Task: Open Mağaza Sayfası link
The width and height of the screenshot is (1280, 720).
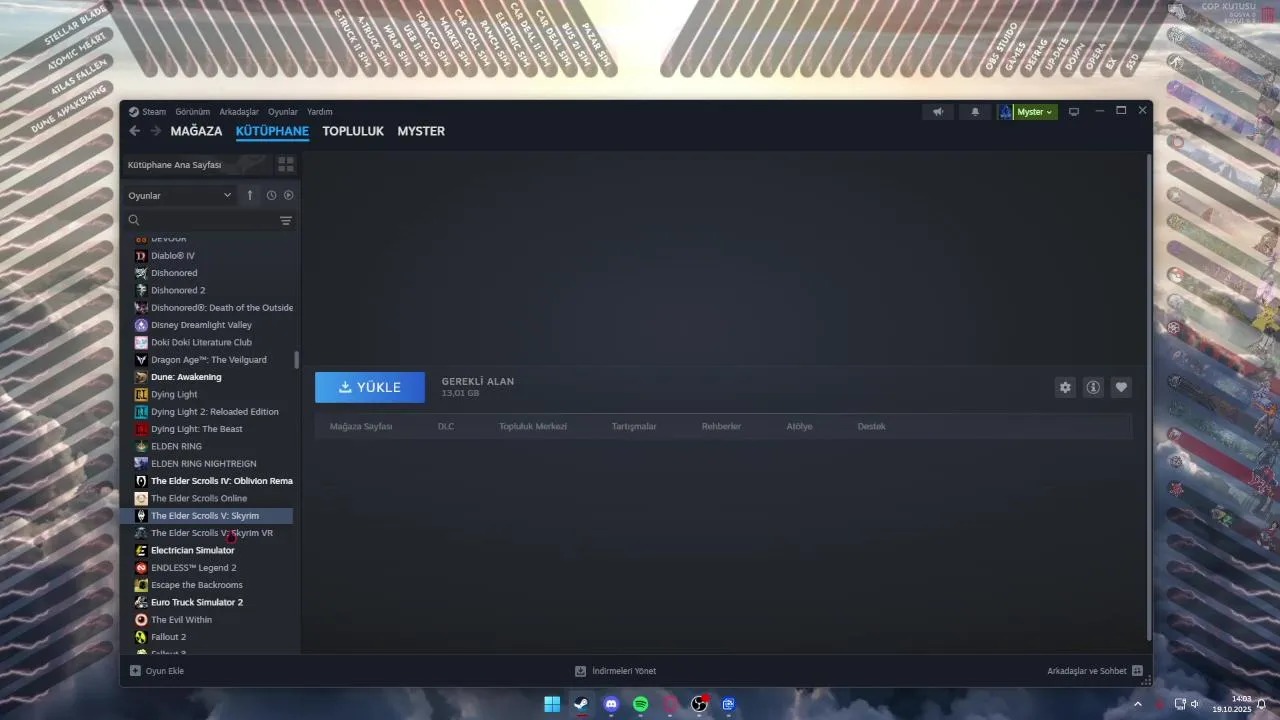Action: click(361, 426)
